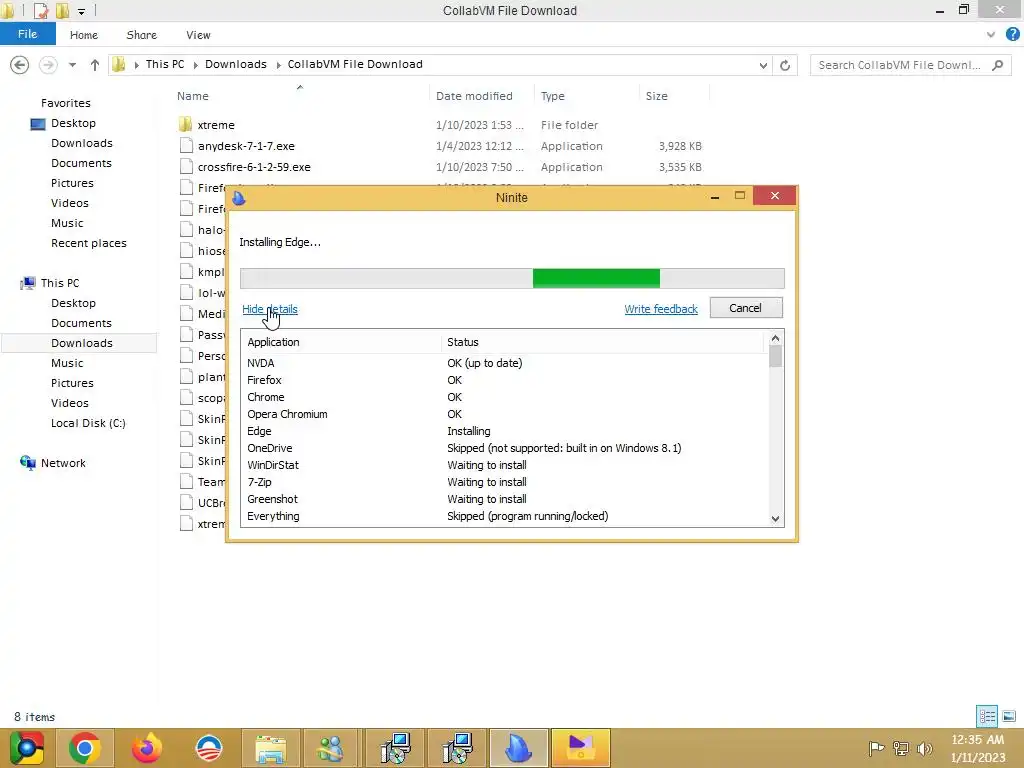Select crossfire-6-1-2-59.exe file
This screenshot has width=1024, height=768.
254,167
